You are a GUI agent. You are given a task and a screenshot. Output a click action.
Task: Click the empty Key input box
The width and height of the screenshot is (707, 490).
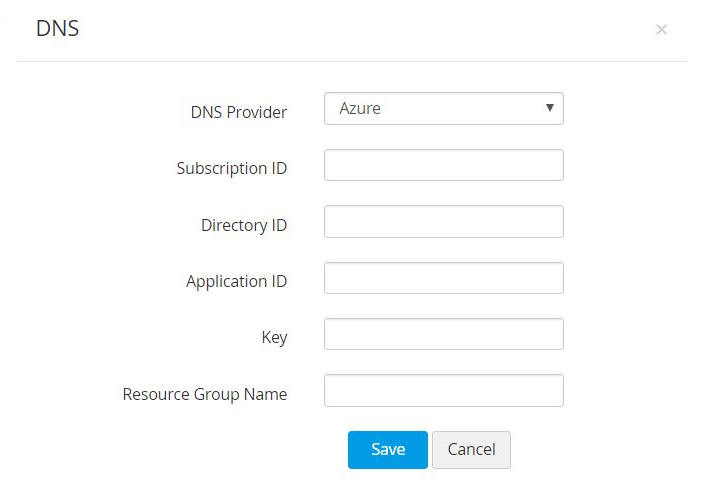(443, 334)
